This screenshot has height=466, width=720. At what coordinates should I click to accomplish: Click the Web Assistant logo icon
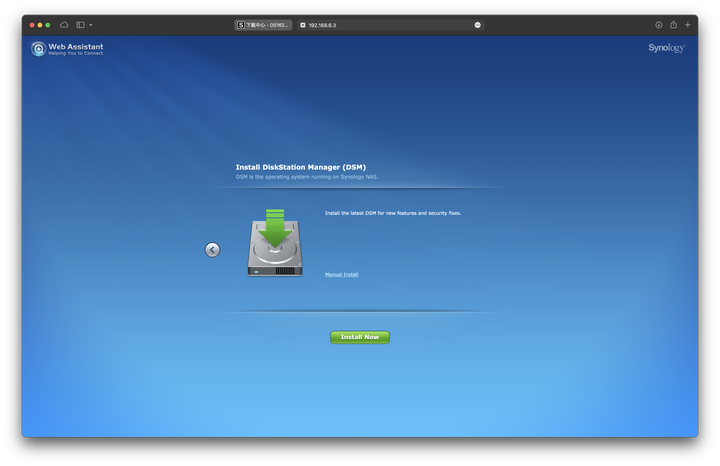point(39,49)
